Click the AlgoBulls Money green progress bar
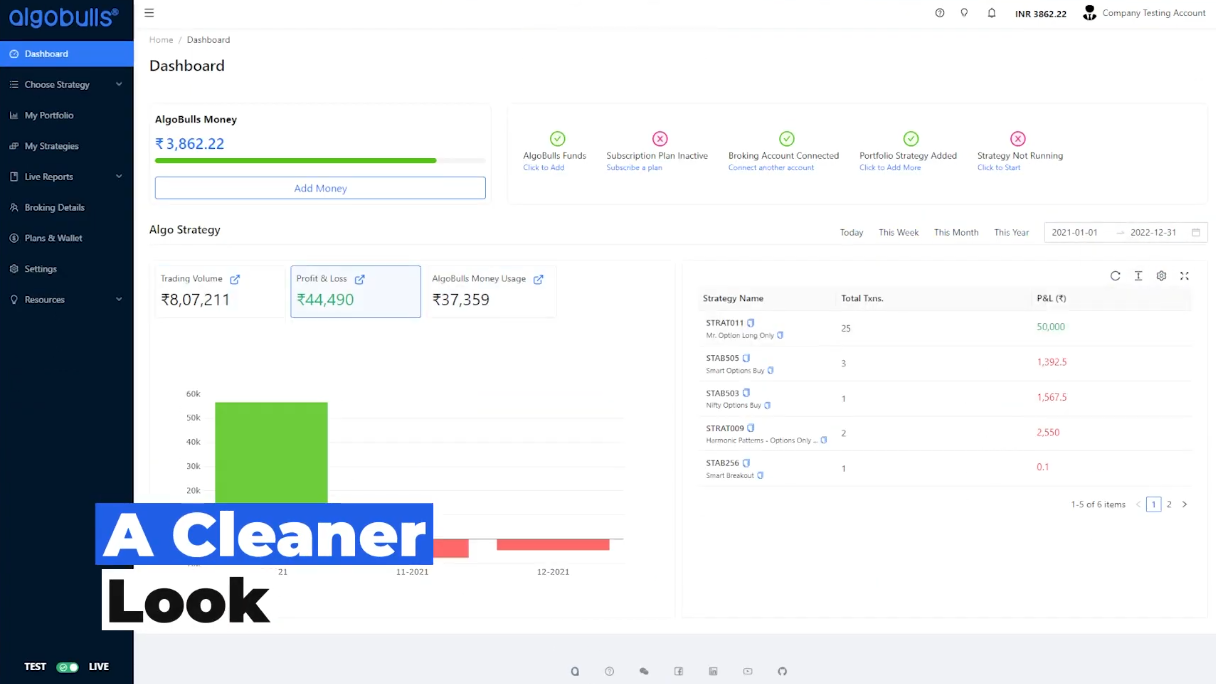The width and height of the screenshot is (1216, 684). click(x=296, y=160)
